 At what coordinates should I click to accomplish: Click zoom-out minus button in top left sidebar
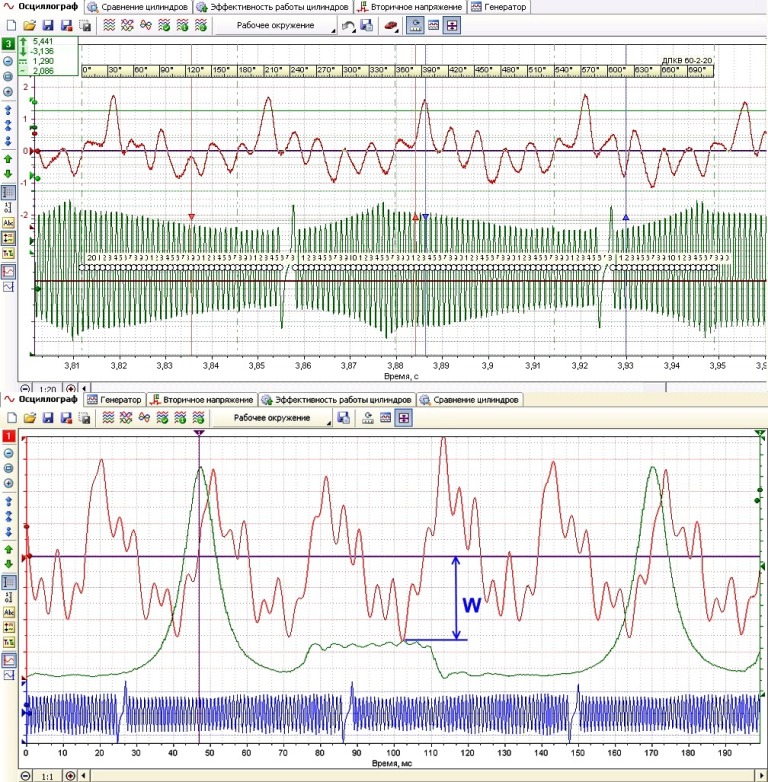[x=8, y=61]
